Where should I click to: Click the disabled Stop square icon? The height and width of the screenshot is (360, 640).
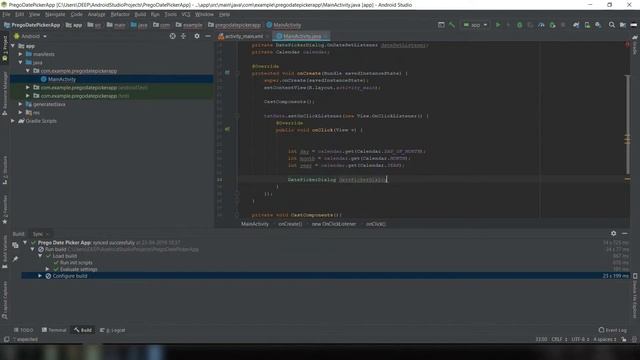coord(563,25)
